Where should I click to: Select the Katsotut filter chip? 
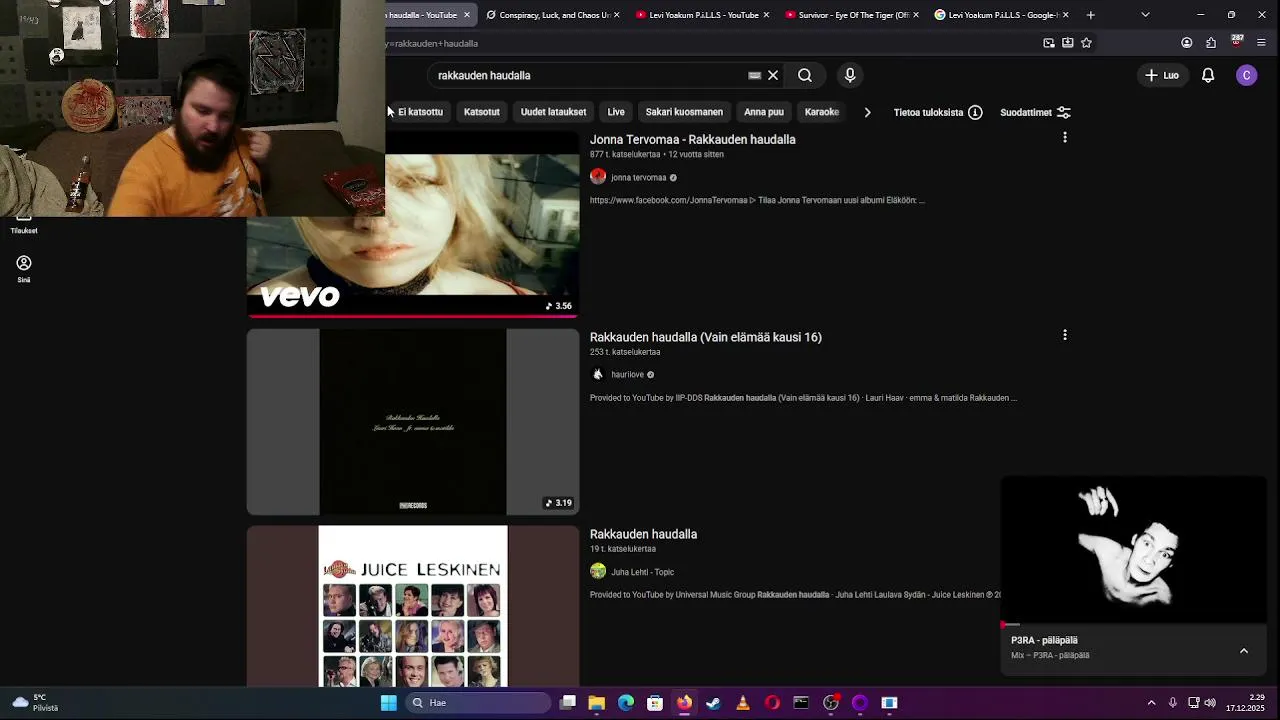coord(481,112)
